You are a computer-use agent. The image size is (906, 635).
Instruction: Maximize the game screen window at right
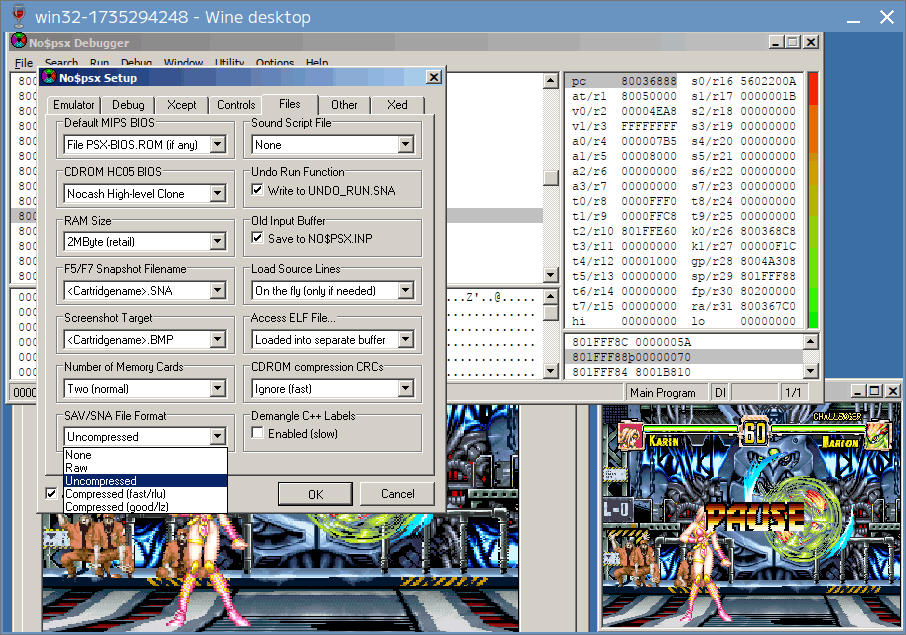pos(875,391)
